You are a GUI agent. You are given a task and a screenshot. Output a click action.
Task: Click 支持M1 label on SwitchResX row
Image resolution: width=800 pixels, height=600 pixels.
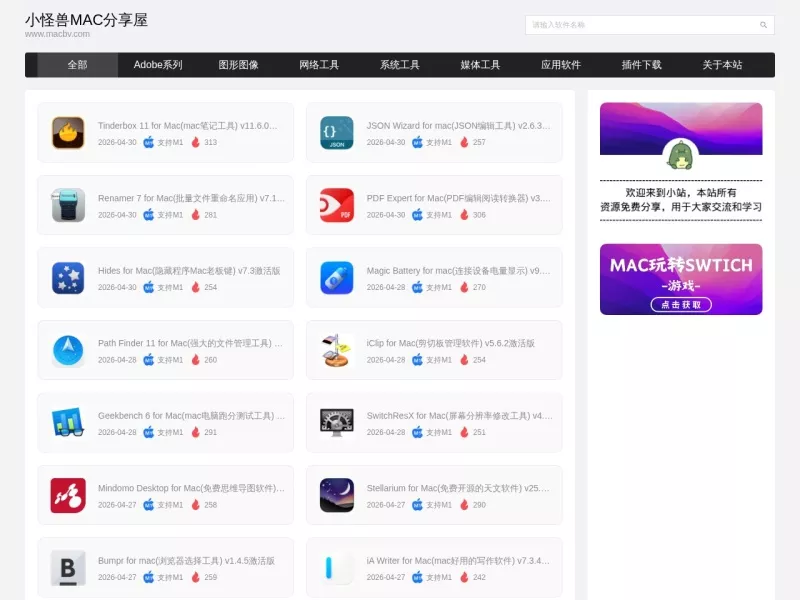(439, 432)
